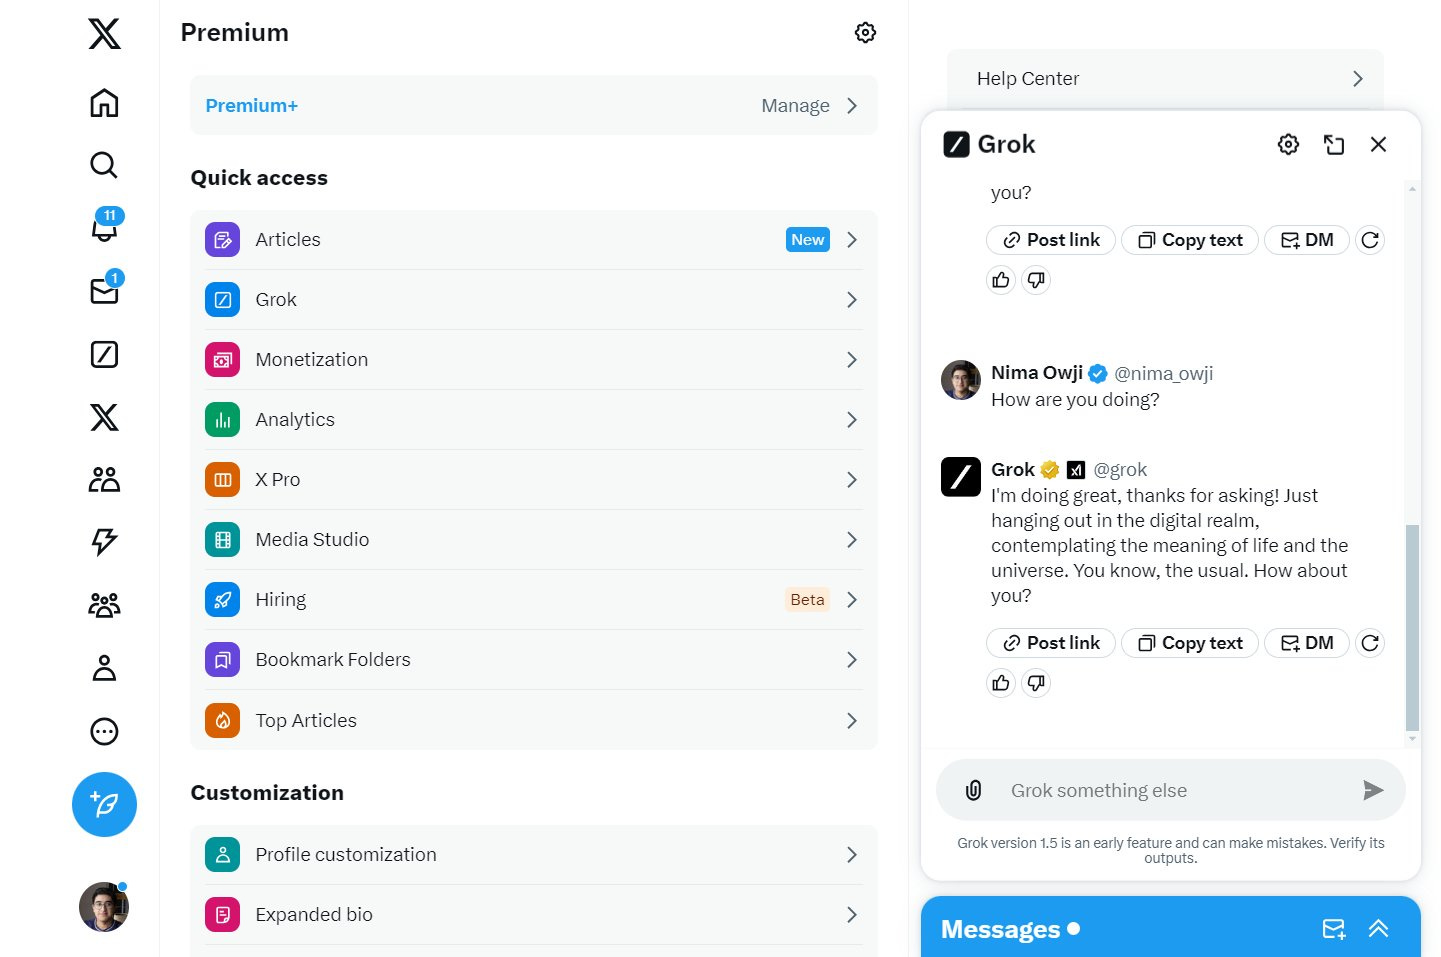Open More circle-ellipsis icon in sidebar
Screen dimensions: 1441x957
tap(104, 731)
